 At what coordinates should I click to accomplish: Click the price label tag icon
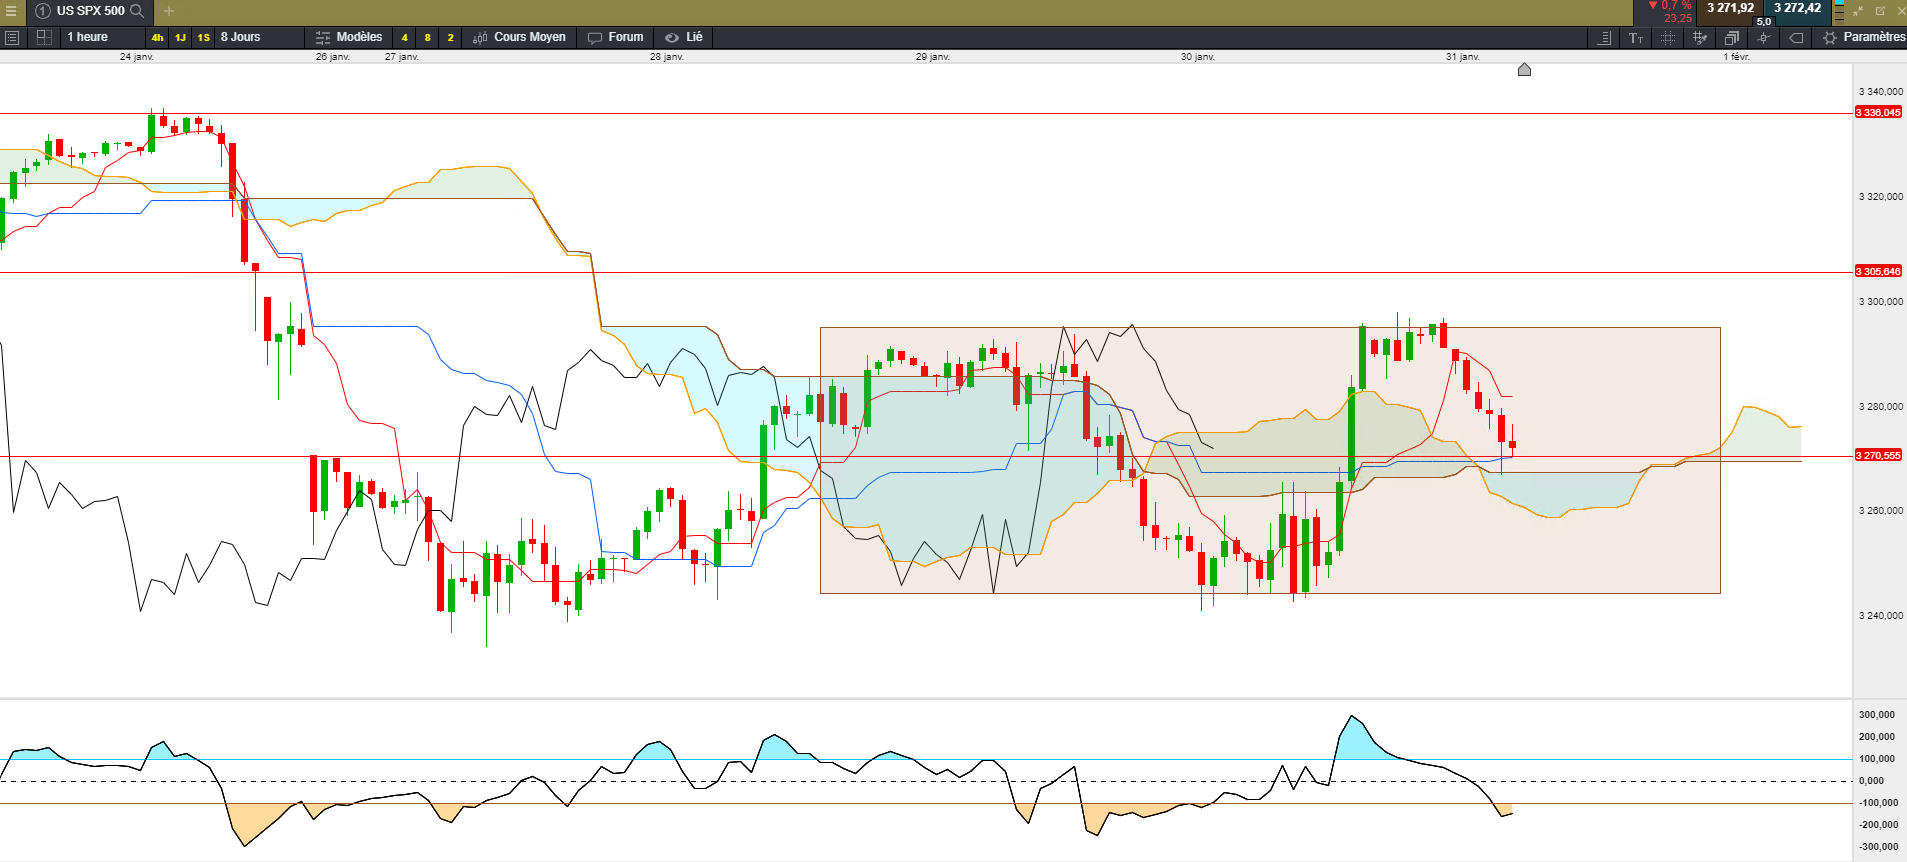[x=1796, y=37]
